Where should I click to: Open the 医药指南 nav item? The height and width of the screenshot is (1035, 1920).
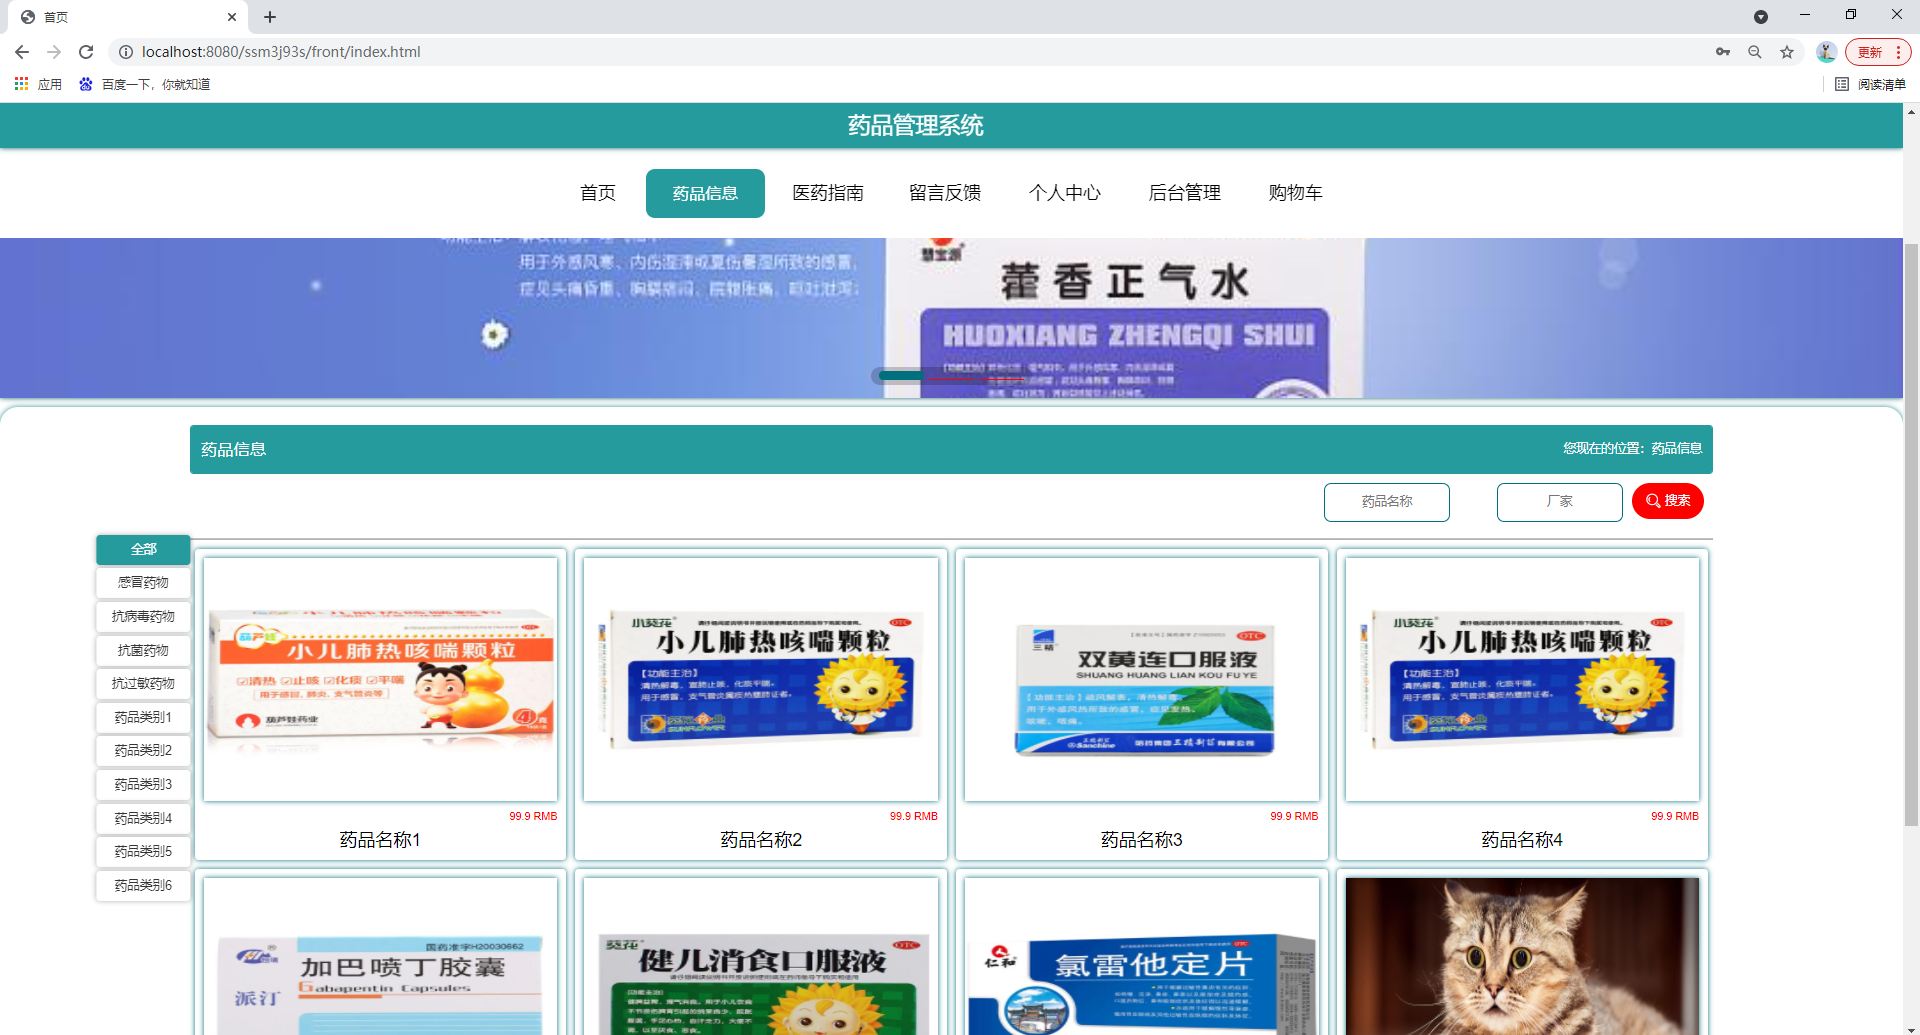coord(828,193)
